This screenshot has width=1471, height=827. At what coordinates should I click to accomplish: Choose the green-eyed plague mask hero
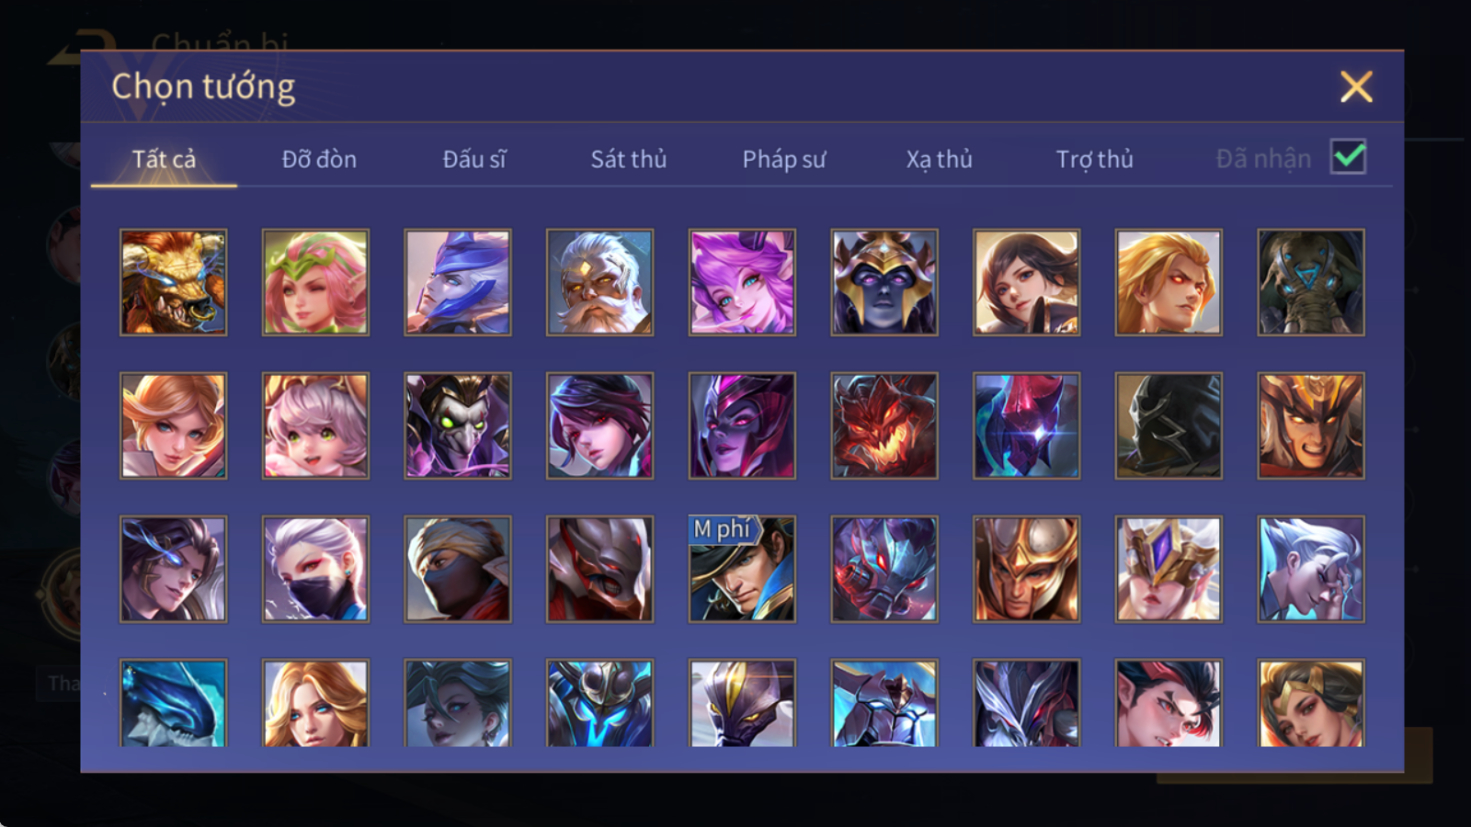click(x=458, y=426)
